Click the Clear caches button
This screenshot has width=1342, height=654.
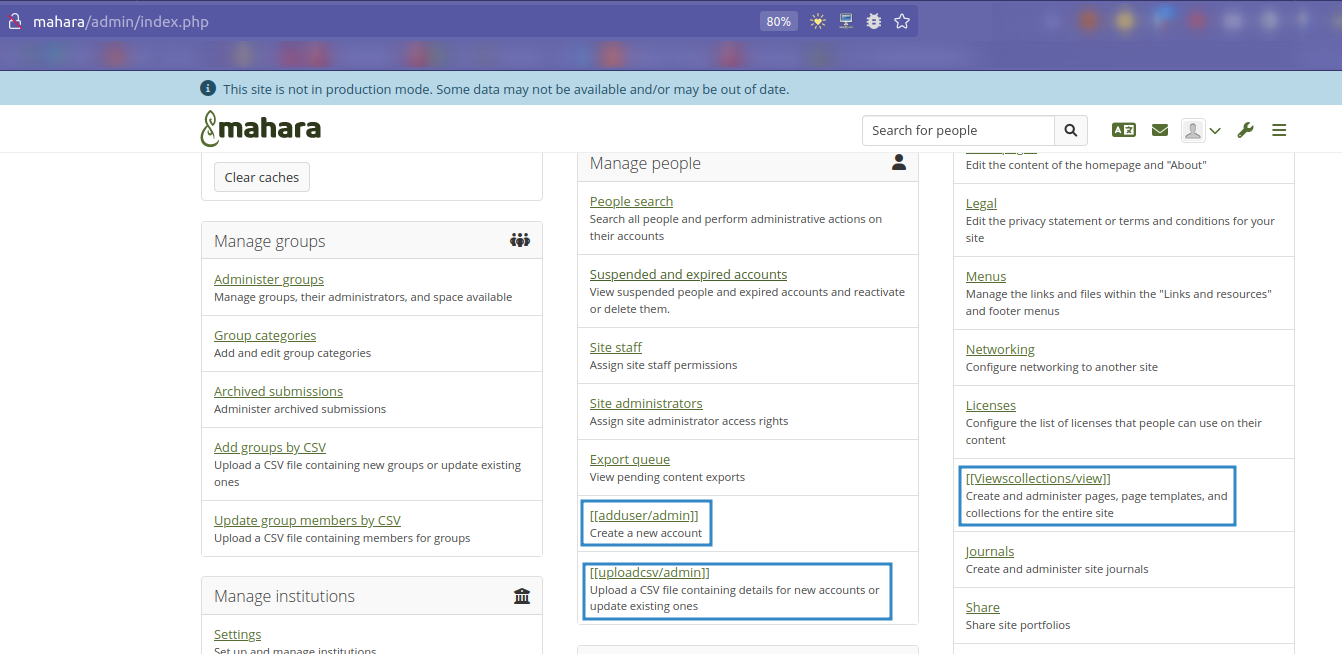pyautogui.click(x=261, y=177)
